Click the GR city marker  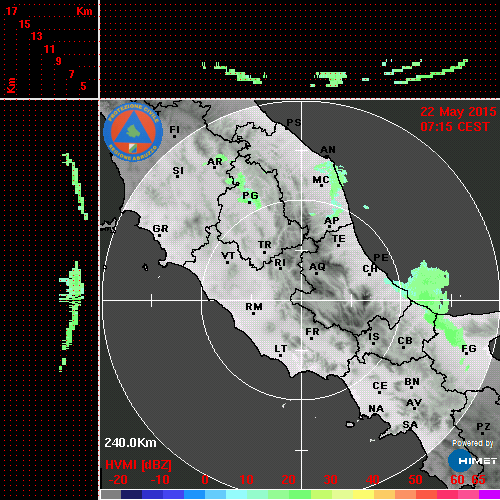point(160,230)
